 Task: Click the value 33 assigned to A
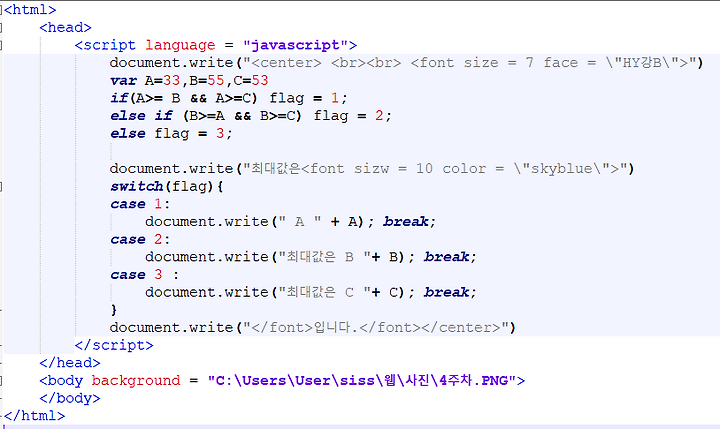(171, 80)
